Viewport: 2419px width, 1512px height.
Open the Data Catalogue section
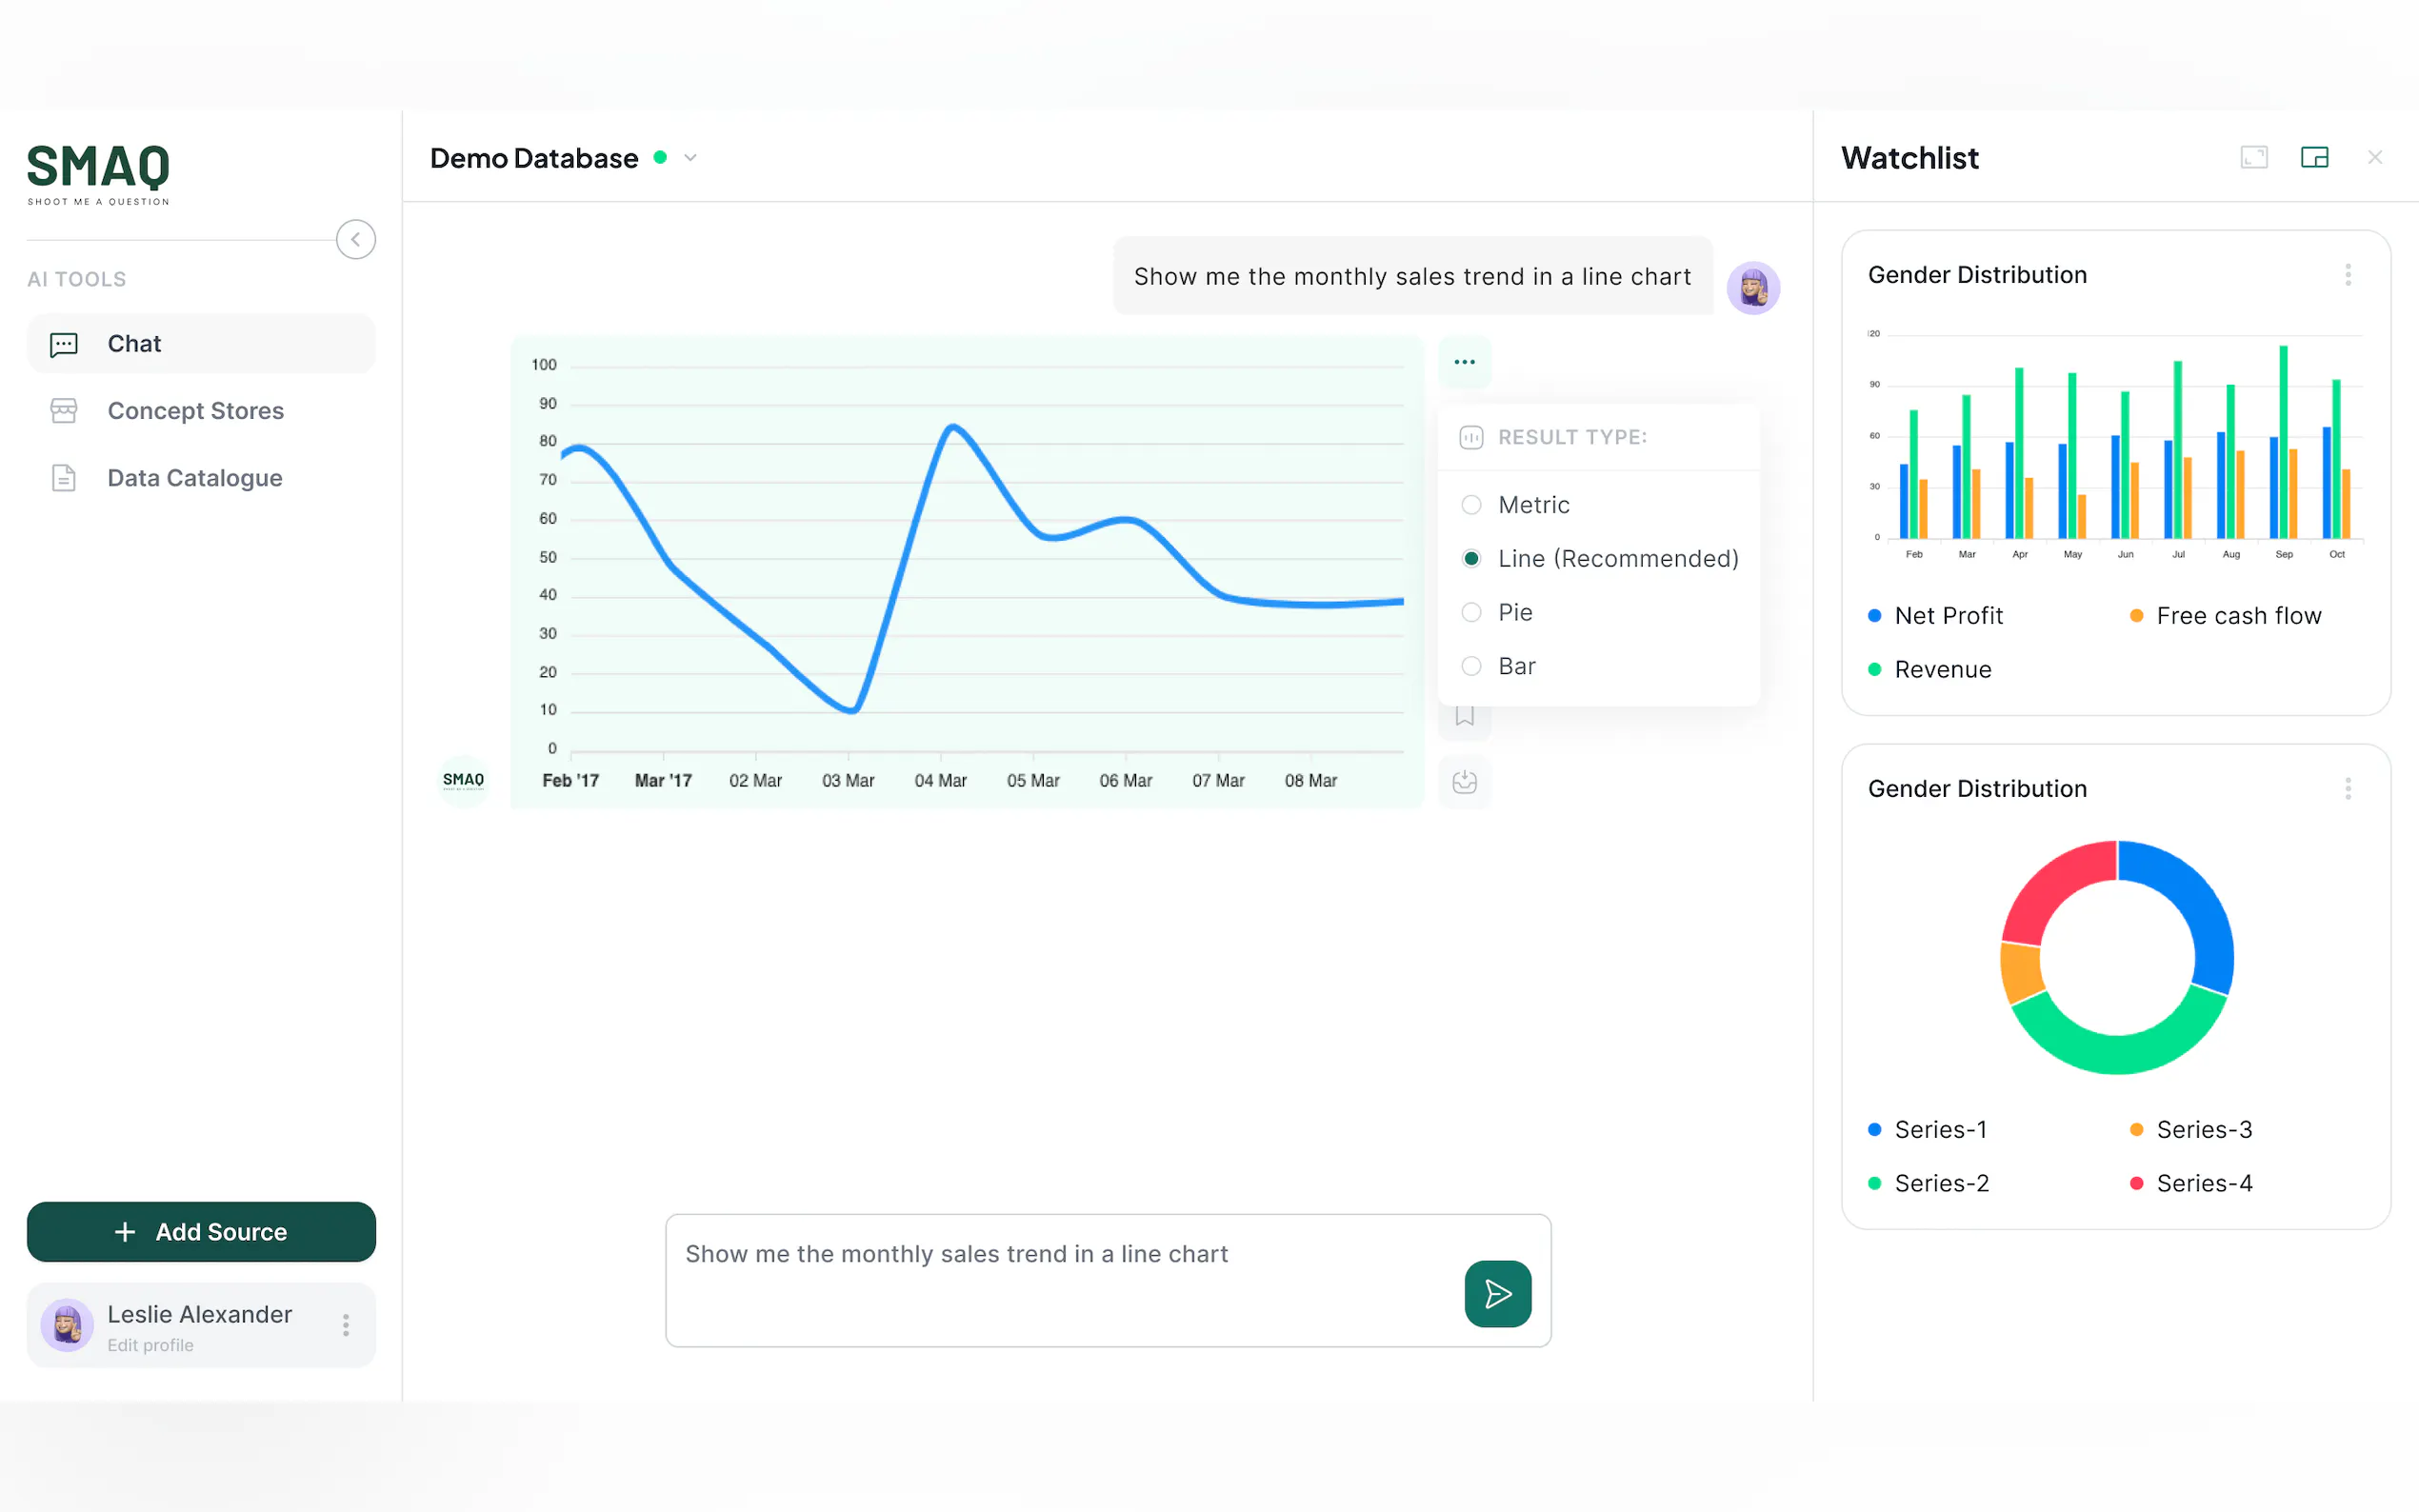(194, 478)
